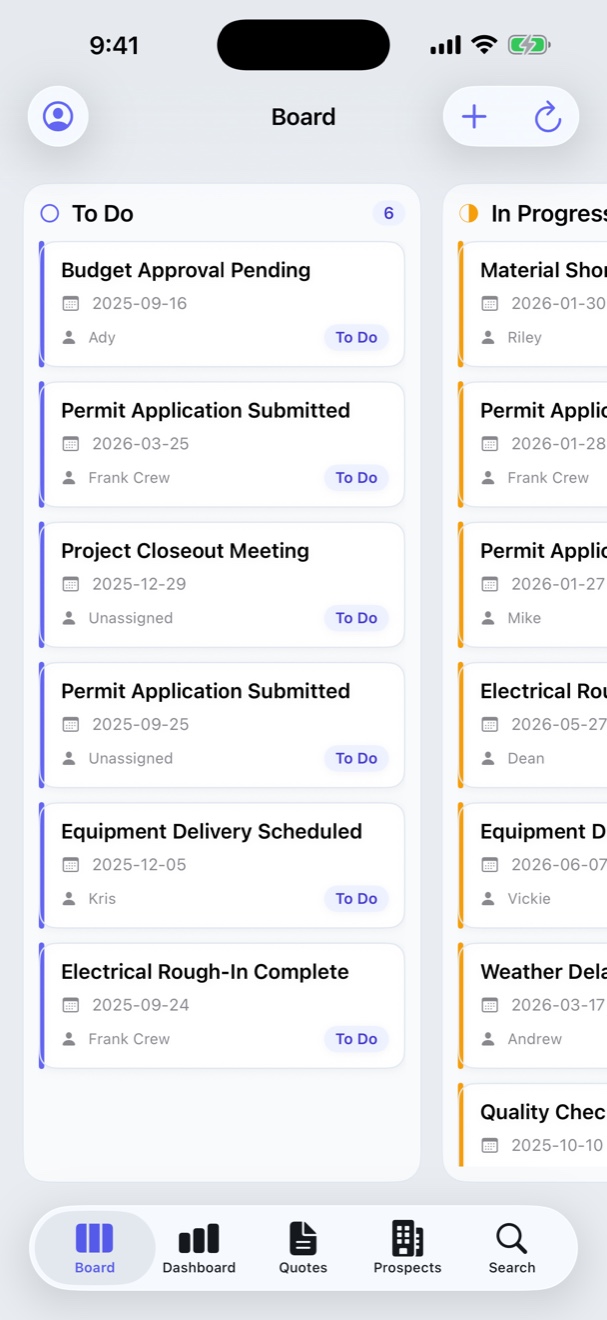Screen dimensions: 607x1320
Task: Switch to the Prospects tab
Action: pos(407,1248)
